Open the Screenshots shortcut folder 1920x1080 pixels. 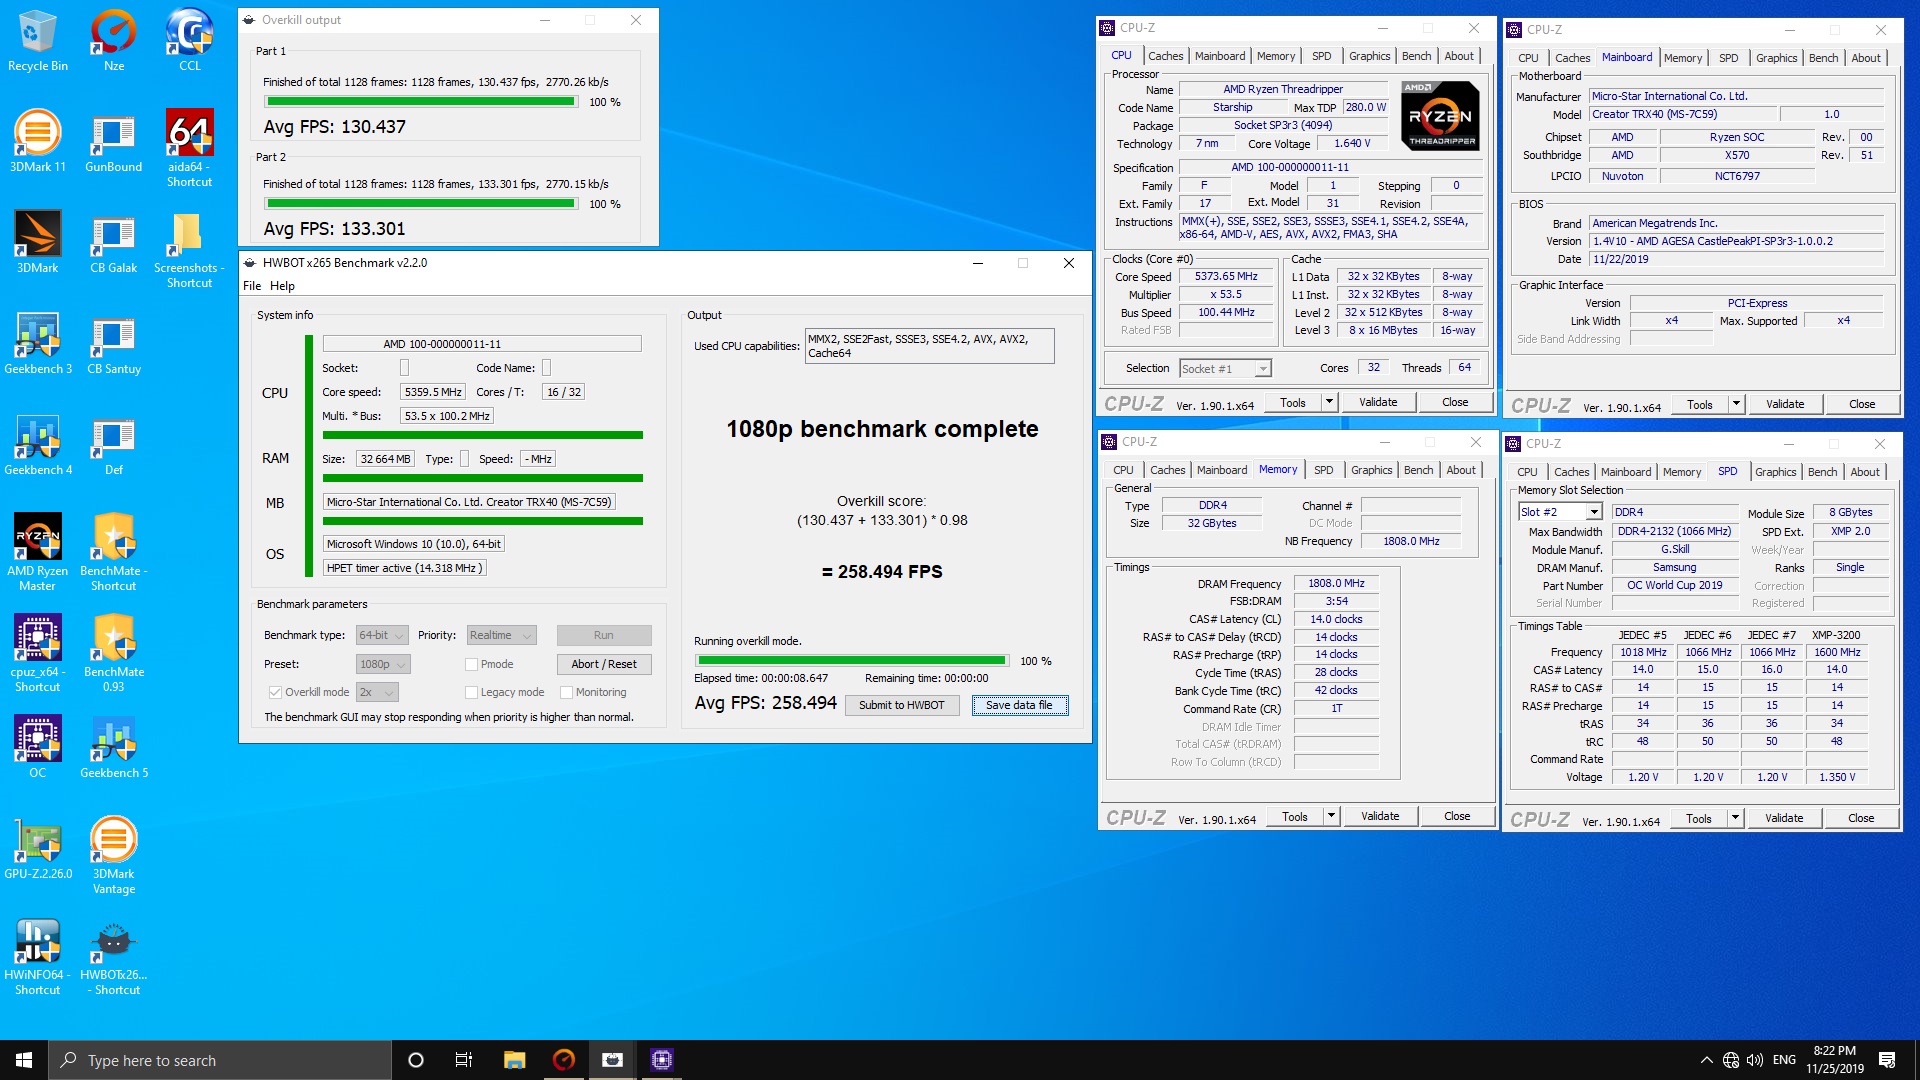coord(190,250)
